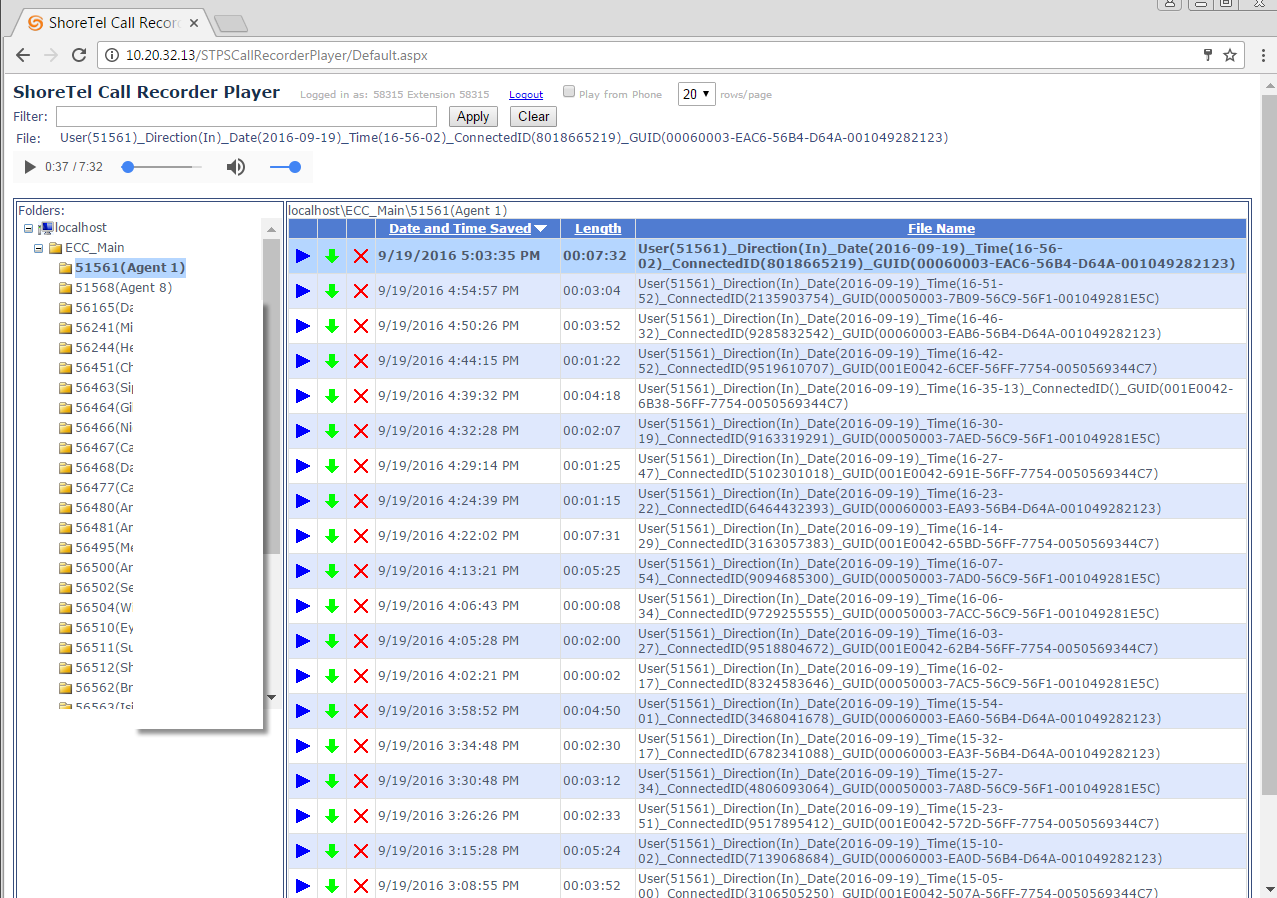Open the 56502 folder in tree
Image resolution: width=1277 pixels, height=898 pixels.
[x=104, y=588]
